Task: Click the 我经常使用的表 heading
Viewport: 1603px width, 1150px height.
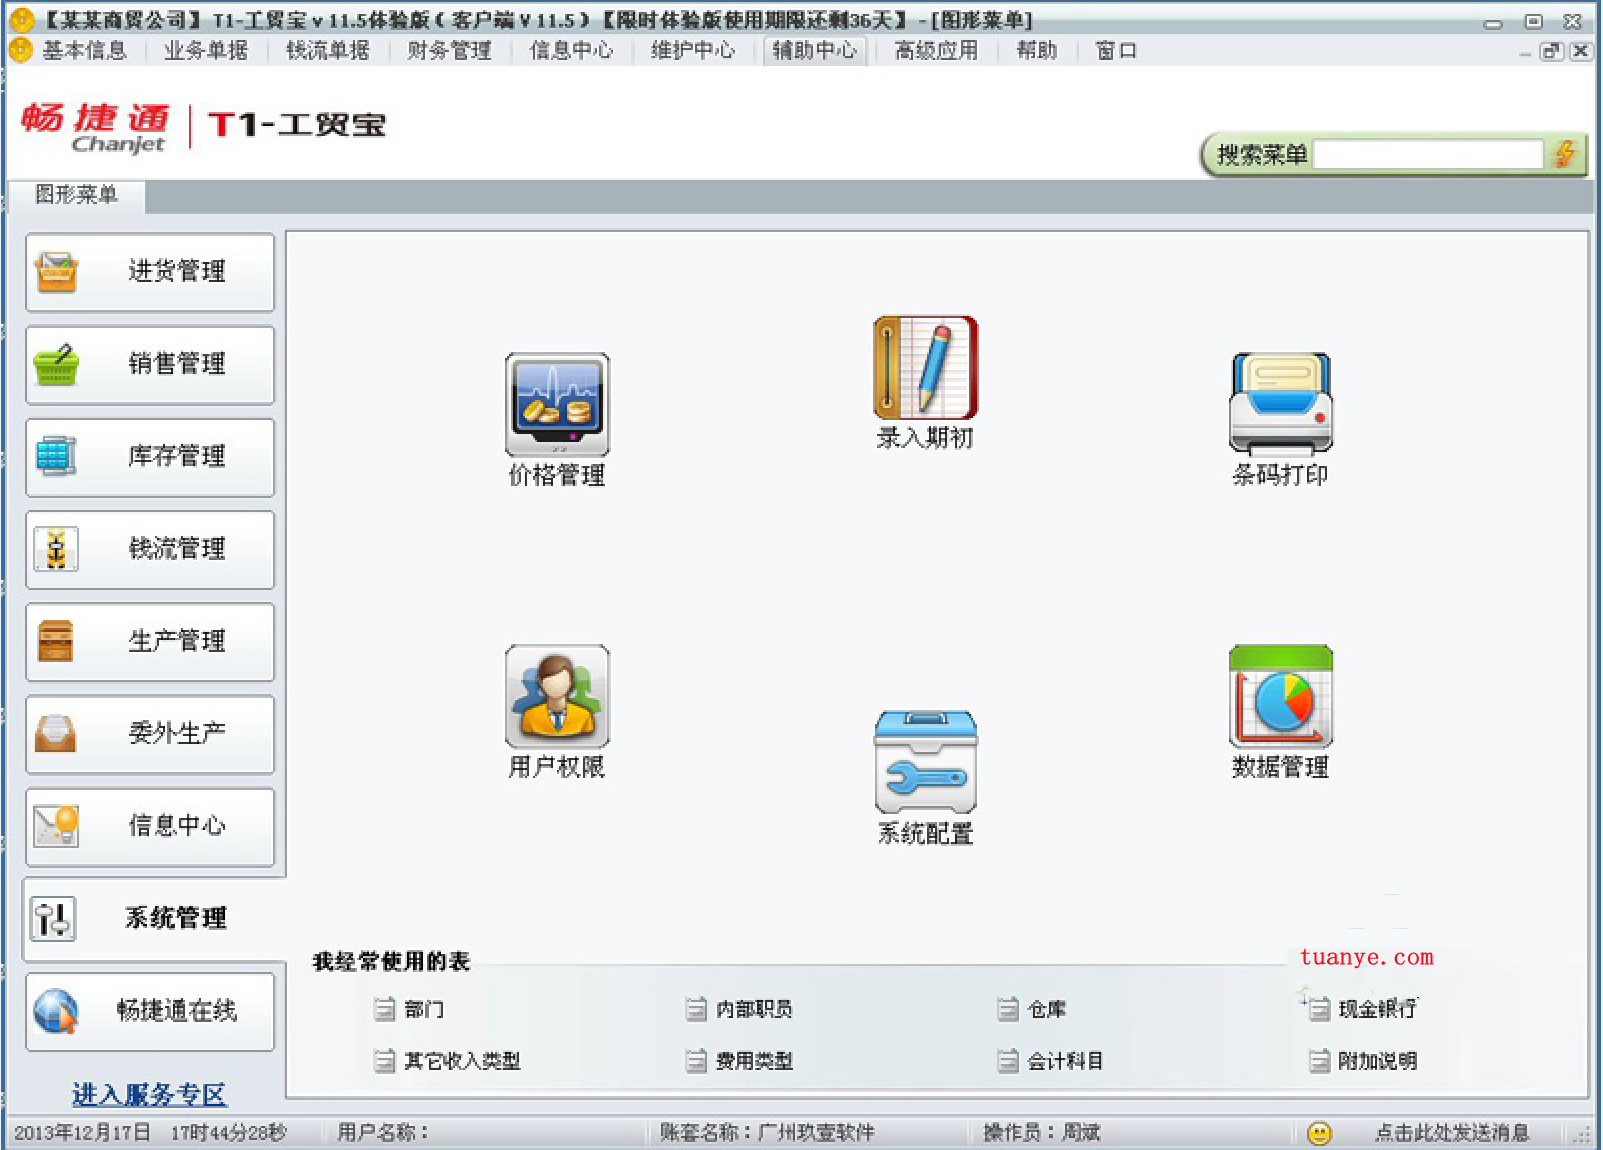Action: coord(391,962)
